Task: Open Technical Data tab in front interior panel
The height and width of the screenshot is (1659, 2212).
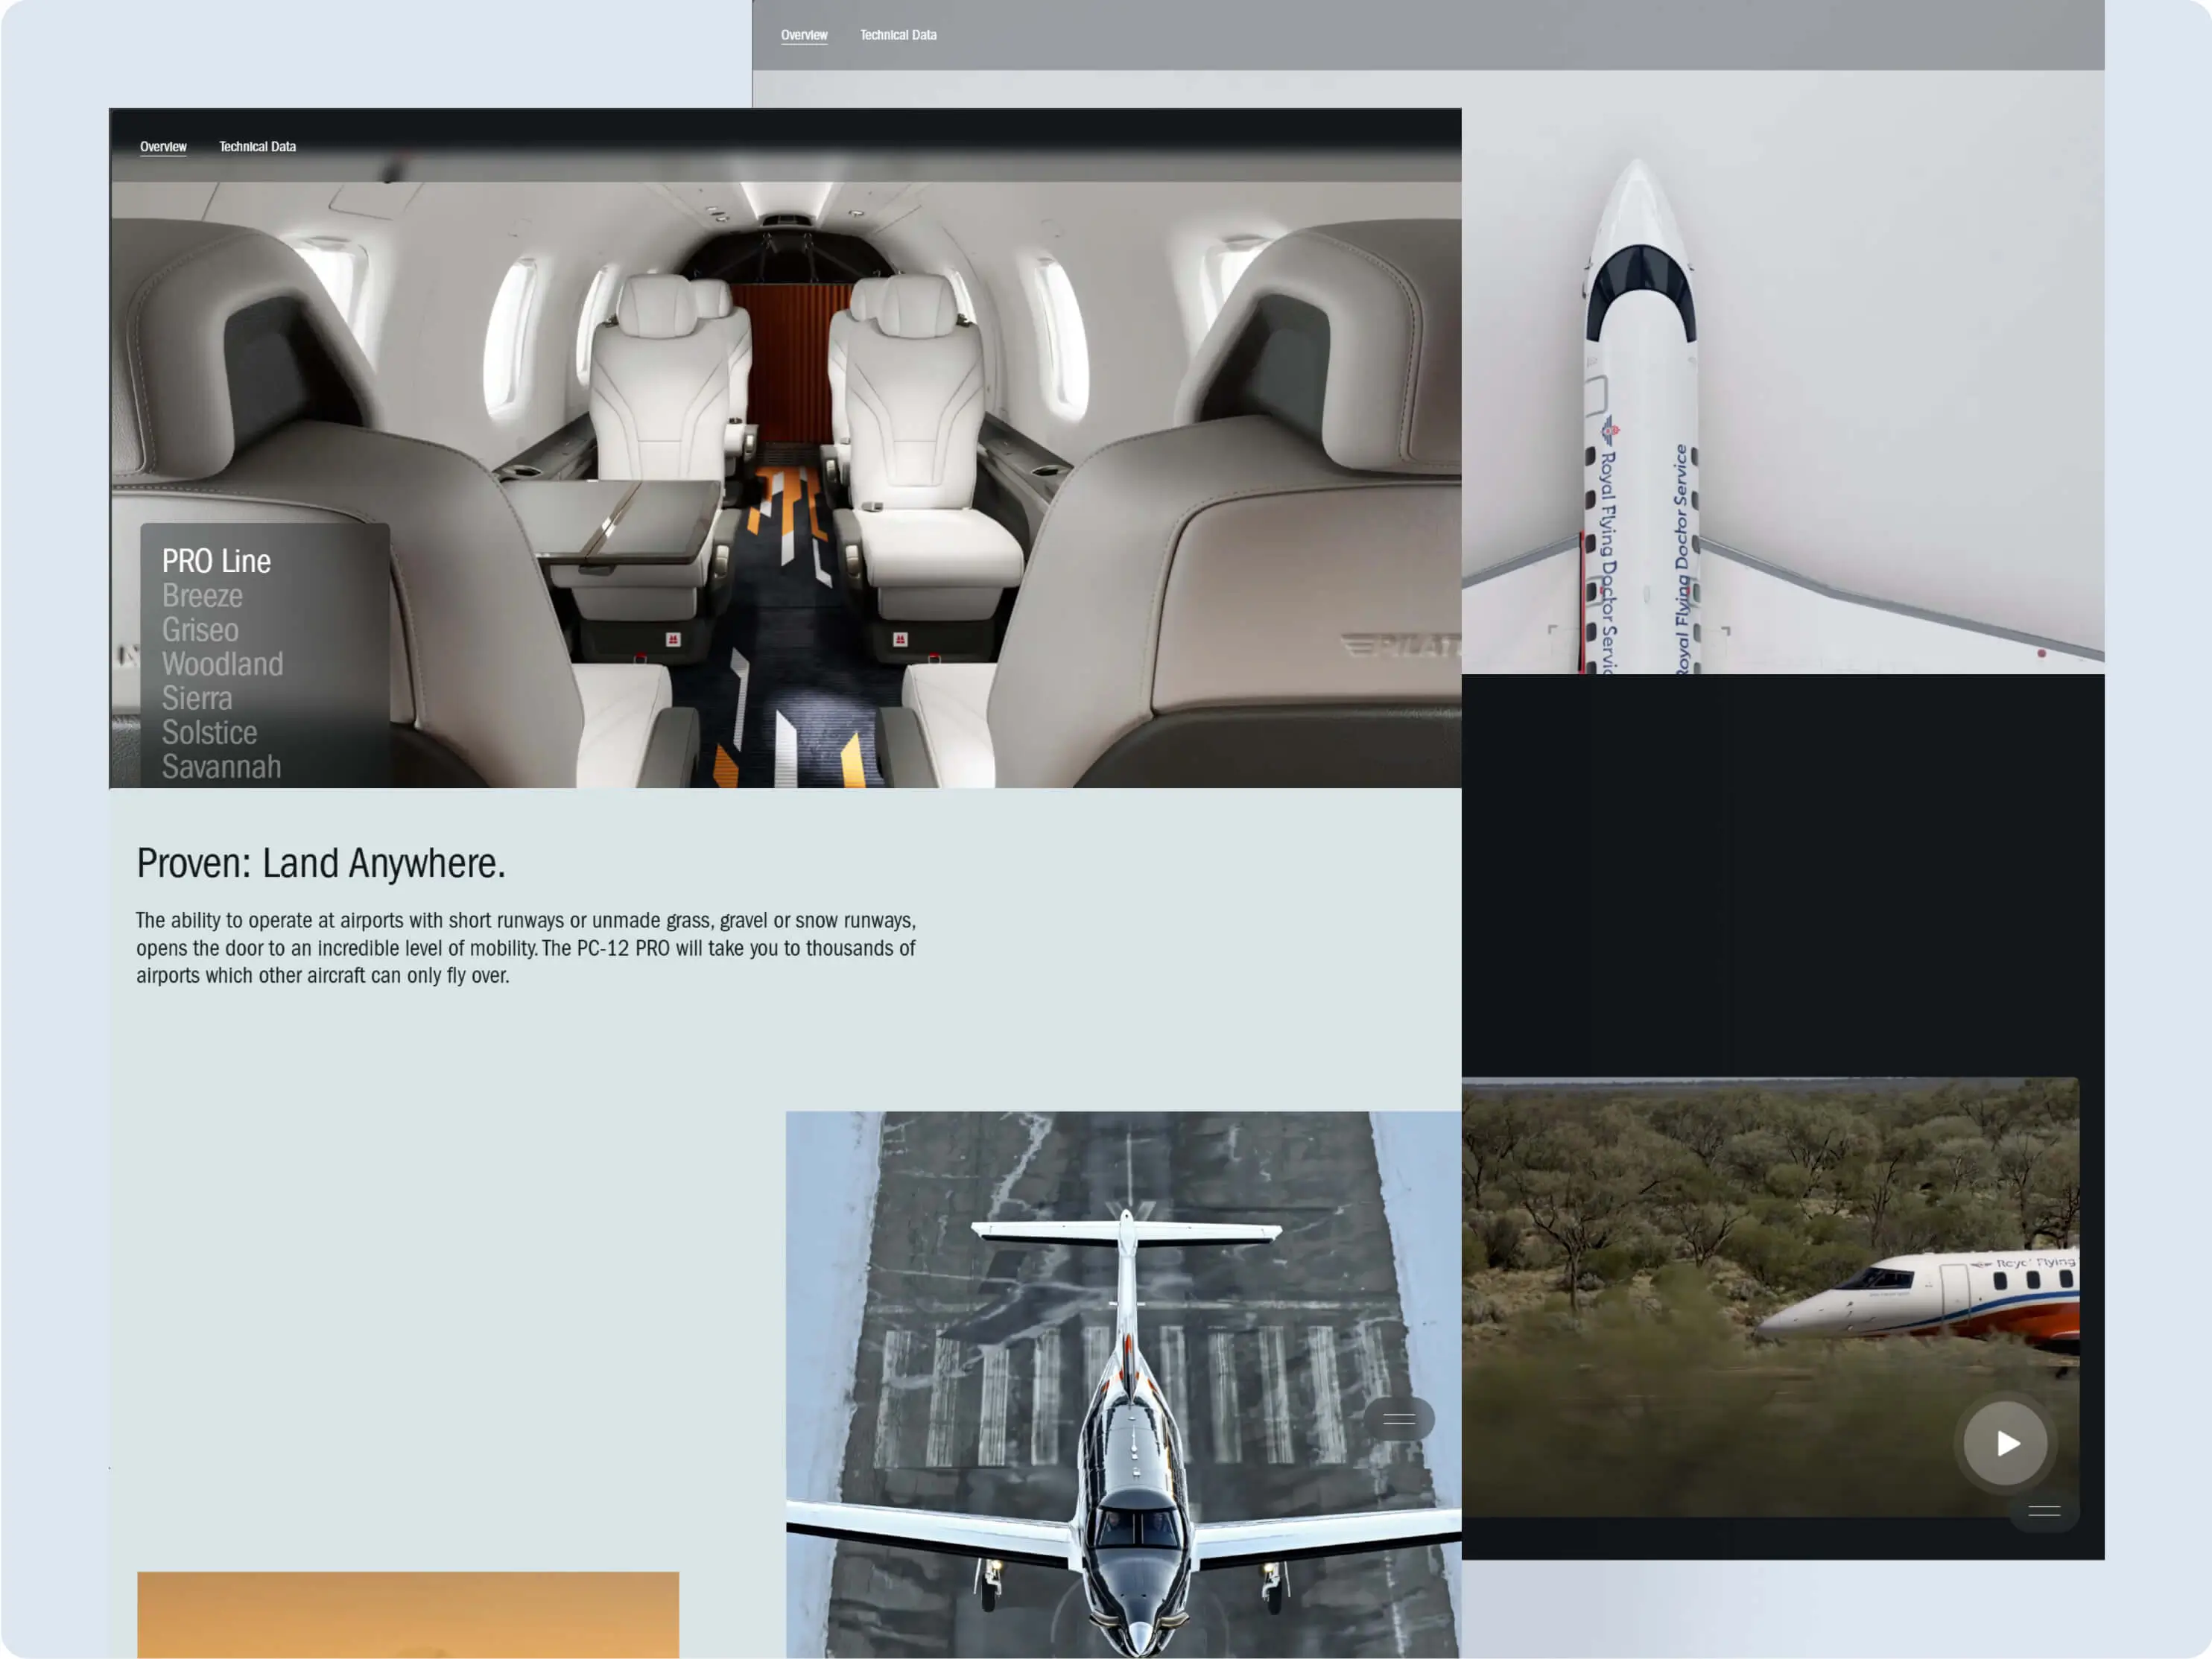Action: [257, 146]
